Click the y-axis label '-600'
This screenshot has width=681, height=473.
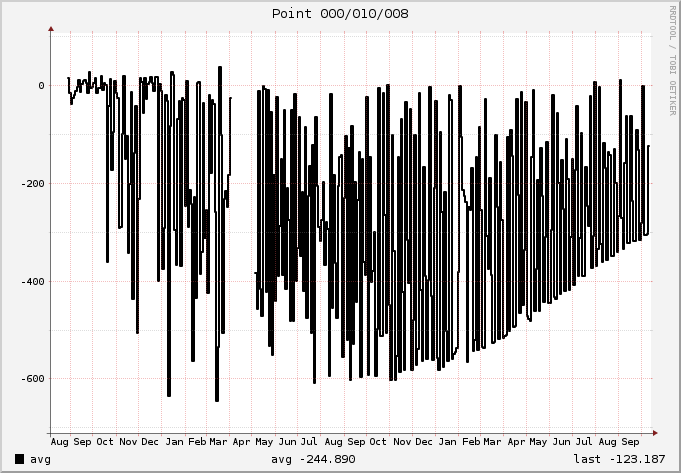[33, 378]
